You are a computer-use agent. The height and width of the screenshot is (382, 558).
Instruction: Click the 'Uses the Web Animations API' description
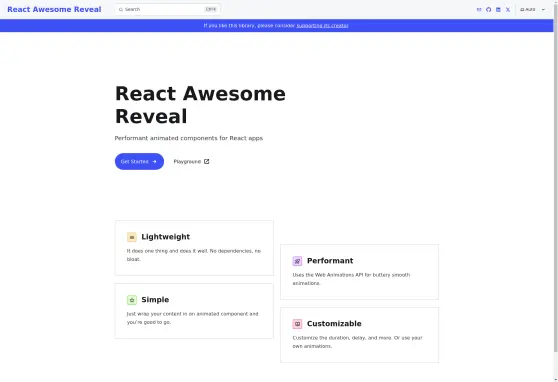351,279
